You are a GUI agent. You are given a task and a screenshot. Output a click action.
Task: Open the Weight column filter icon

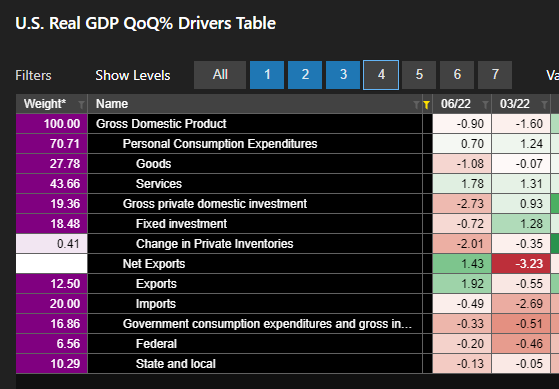(81, 105)
